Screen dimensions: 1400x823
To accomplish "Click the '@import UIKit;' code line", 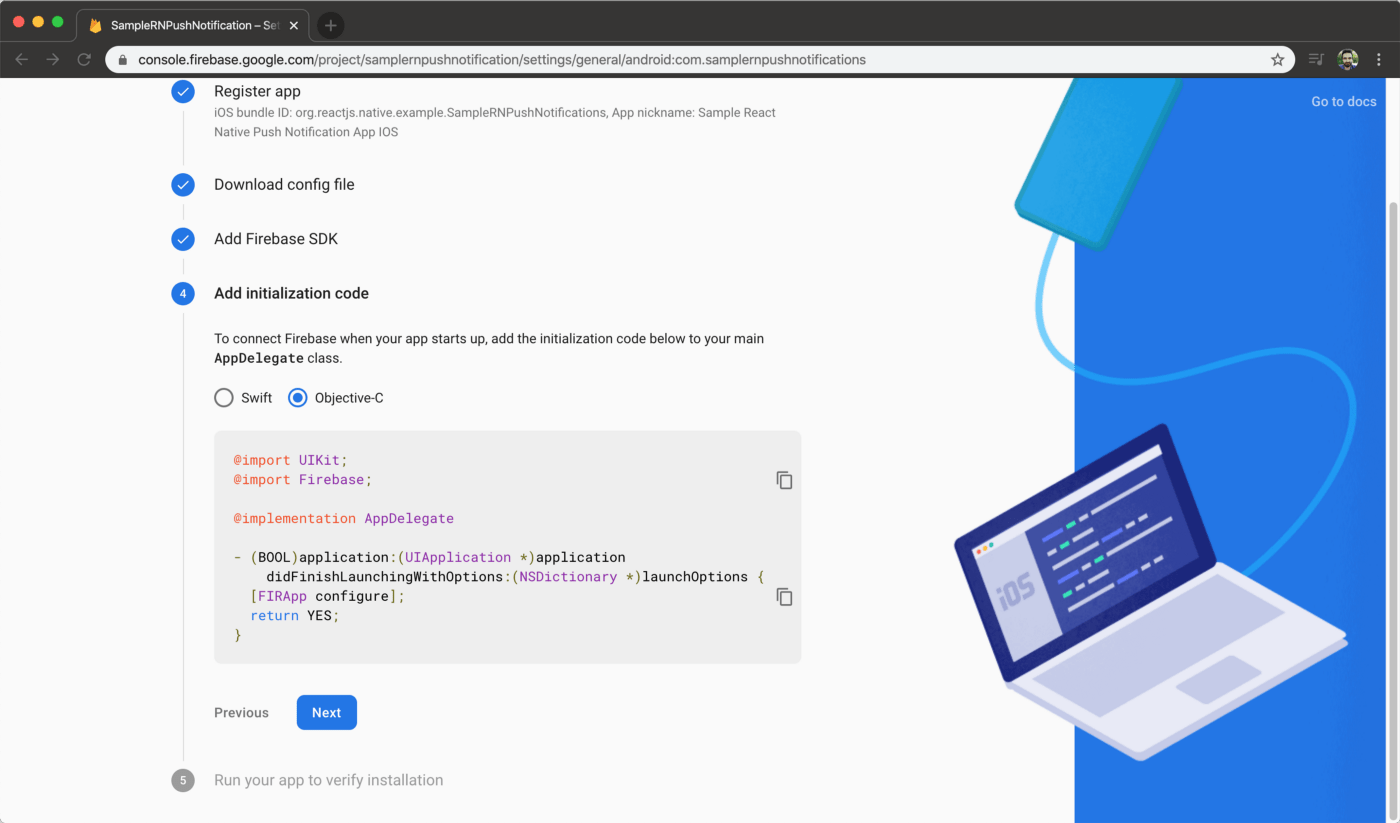I will tap(290, 460).
